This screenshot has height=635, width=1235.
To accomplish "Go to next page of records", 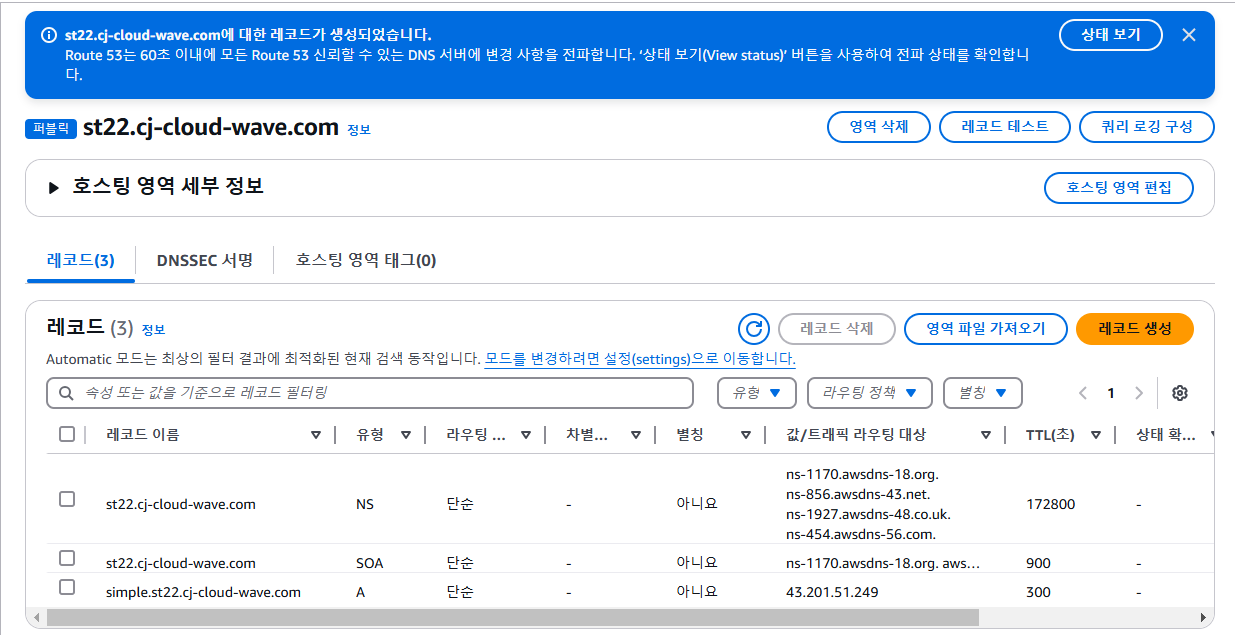I will (x=1138, y=393).
